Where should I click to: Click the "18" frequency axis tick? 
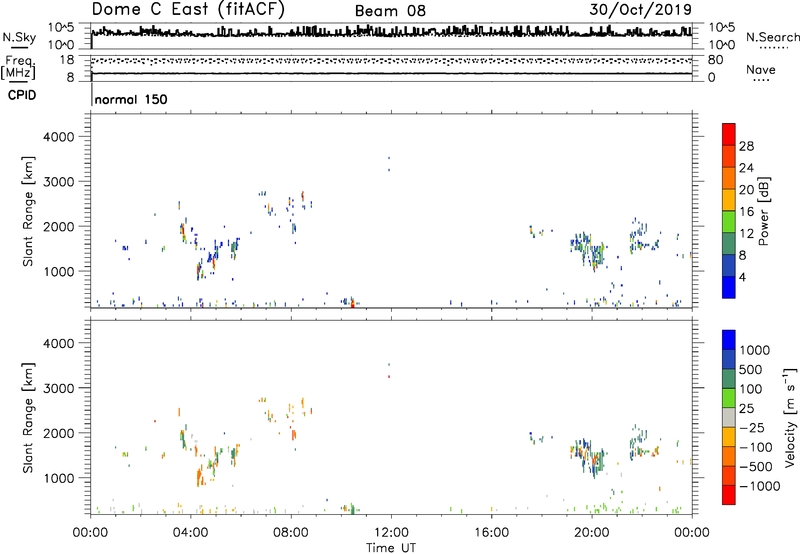pos(67,60)
